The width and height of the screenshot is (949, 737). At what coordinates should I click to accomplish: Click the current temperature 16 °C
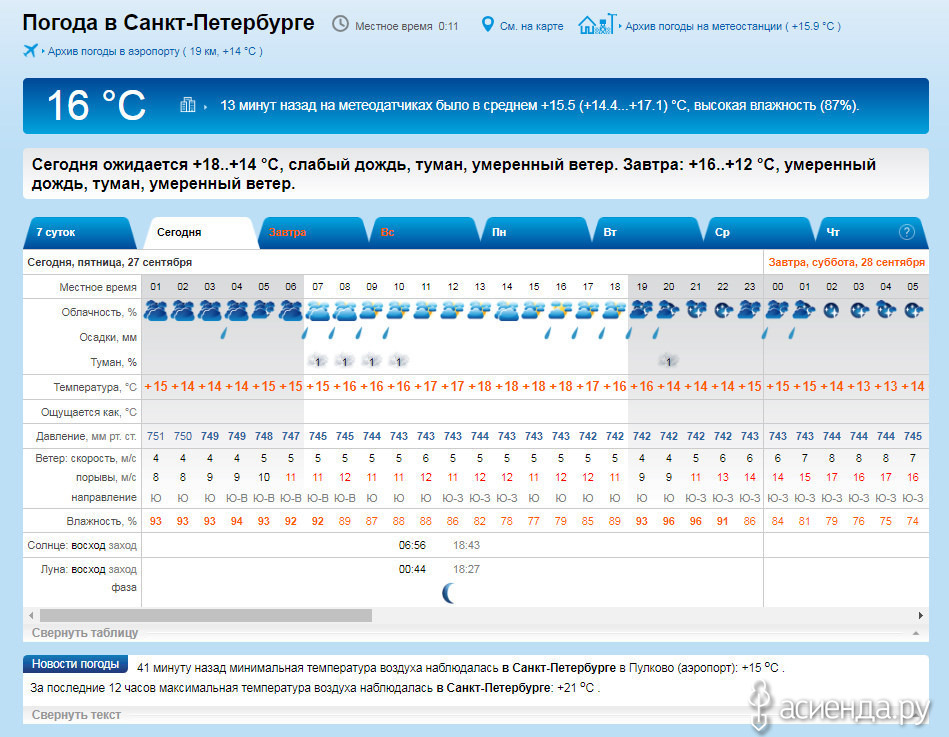tap(96, 105)
